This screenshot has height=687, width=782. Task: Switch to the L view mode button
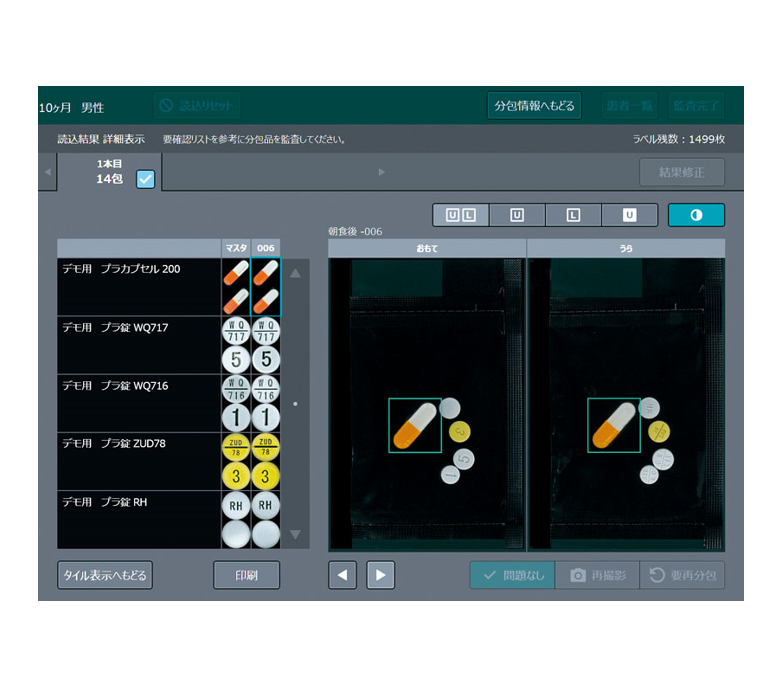coord(573,215)
